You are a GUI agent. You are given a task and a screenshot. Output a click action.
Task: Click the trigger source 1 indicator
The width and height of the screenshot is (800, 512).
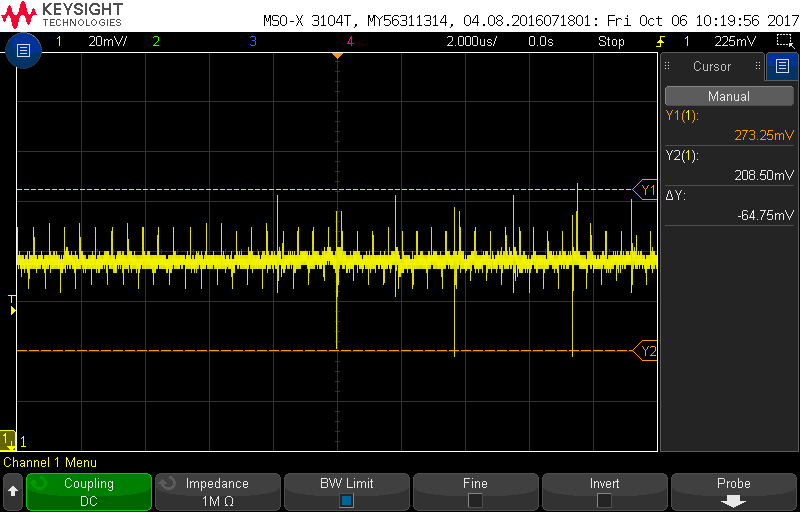[686, 41]
